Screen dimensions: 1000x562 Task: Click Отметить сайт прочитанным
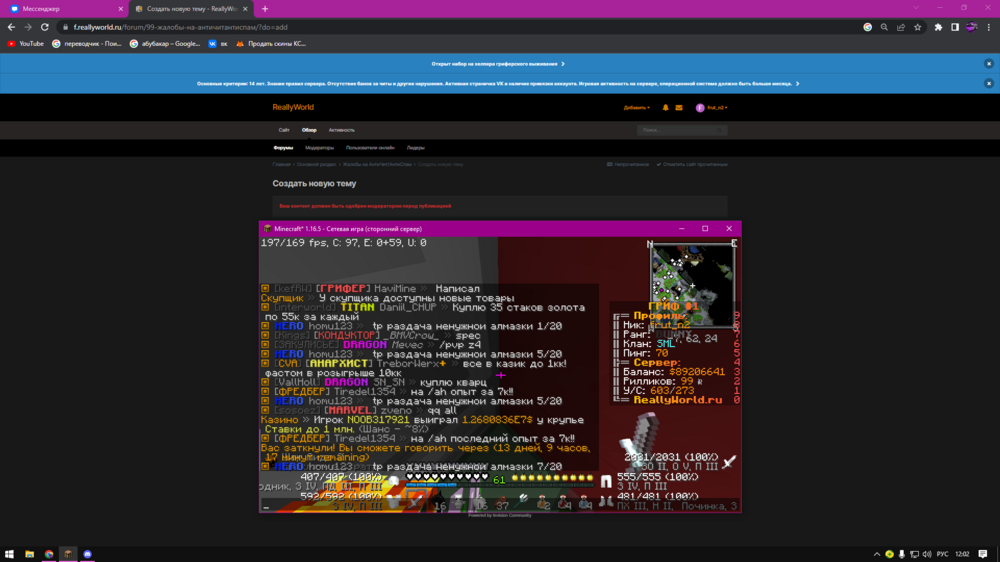pyautogui.click(x=692, y=165)
